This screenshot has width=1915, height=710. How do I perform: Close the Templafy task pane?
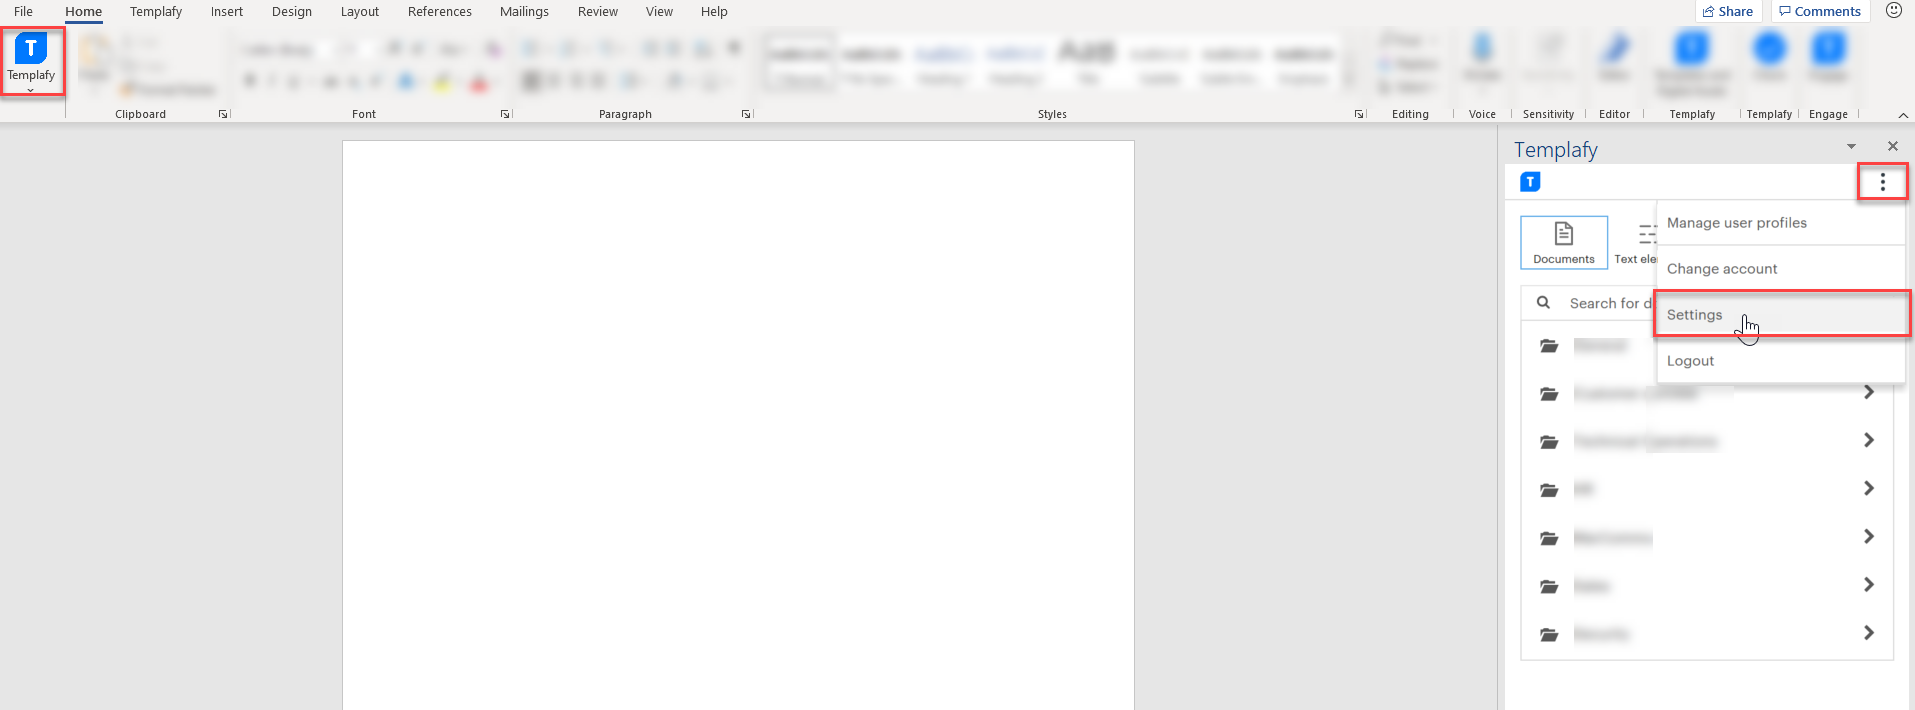pyautogui.click(x=1892, y=146)
